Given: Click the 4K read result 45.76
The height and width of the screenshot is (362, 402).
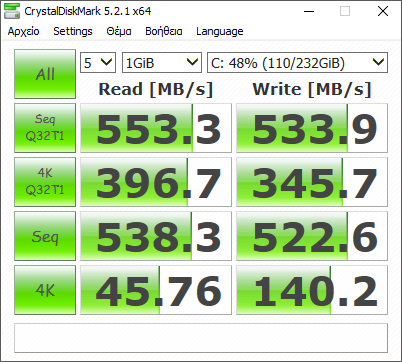Looking at the screenshot, I should (x=156, y=290).
